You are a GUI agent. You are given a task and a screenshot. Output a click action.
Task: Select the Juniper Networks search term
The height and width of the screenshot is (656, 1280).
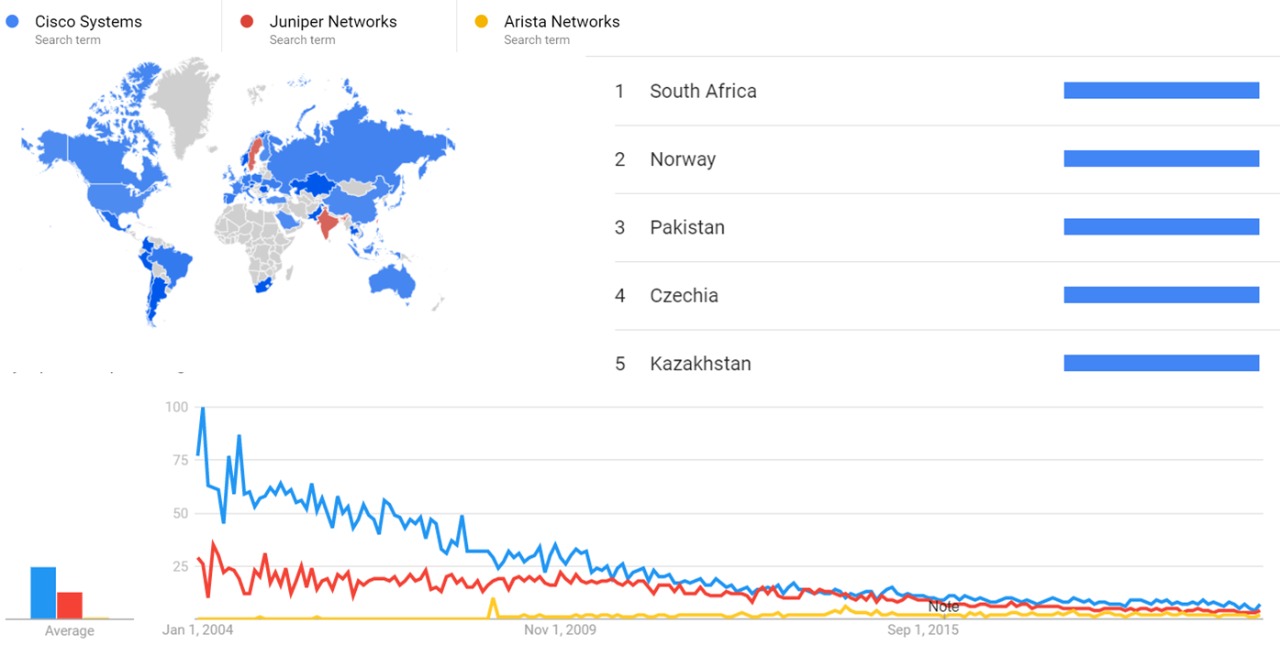click(x=332, y=22)
